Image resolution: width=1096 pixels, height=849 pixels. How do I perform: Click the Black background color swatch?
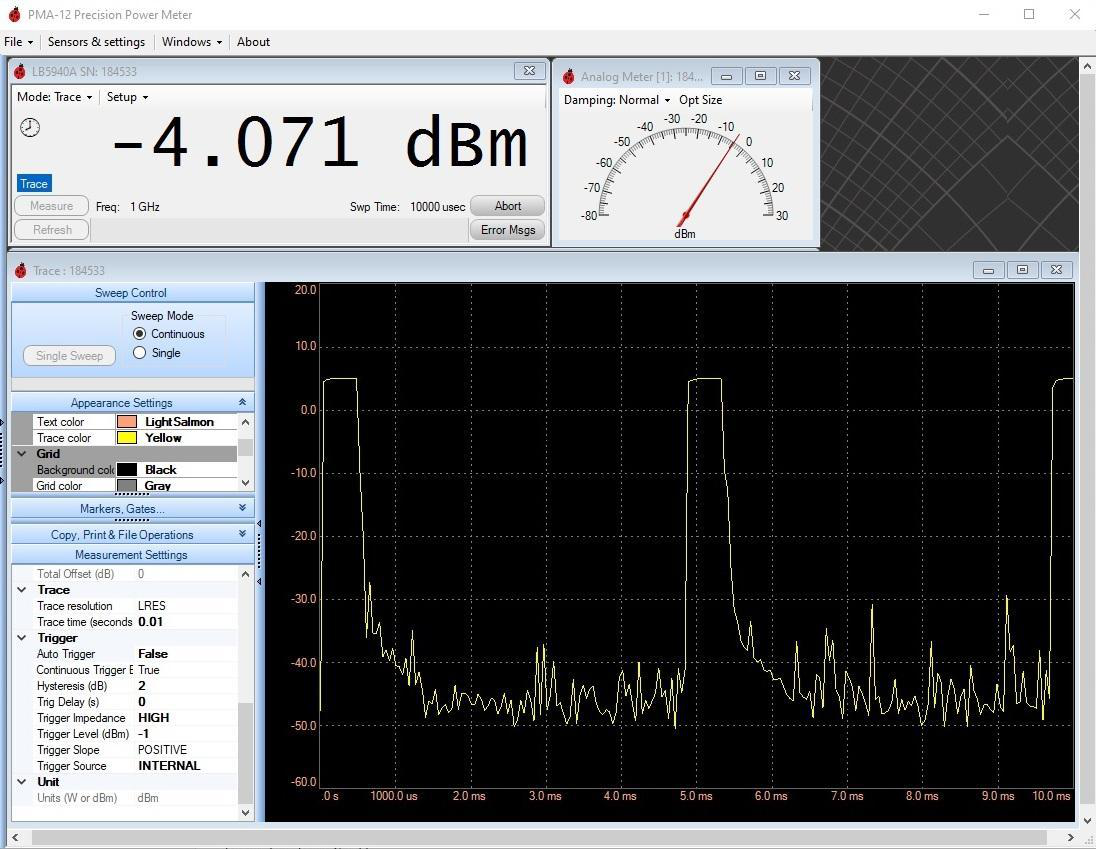pyautogui.click(x=127, y=470)
